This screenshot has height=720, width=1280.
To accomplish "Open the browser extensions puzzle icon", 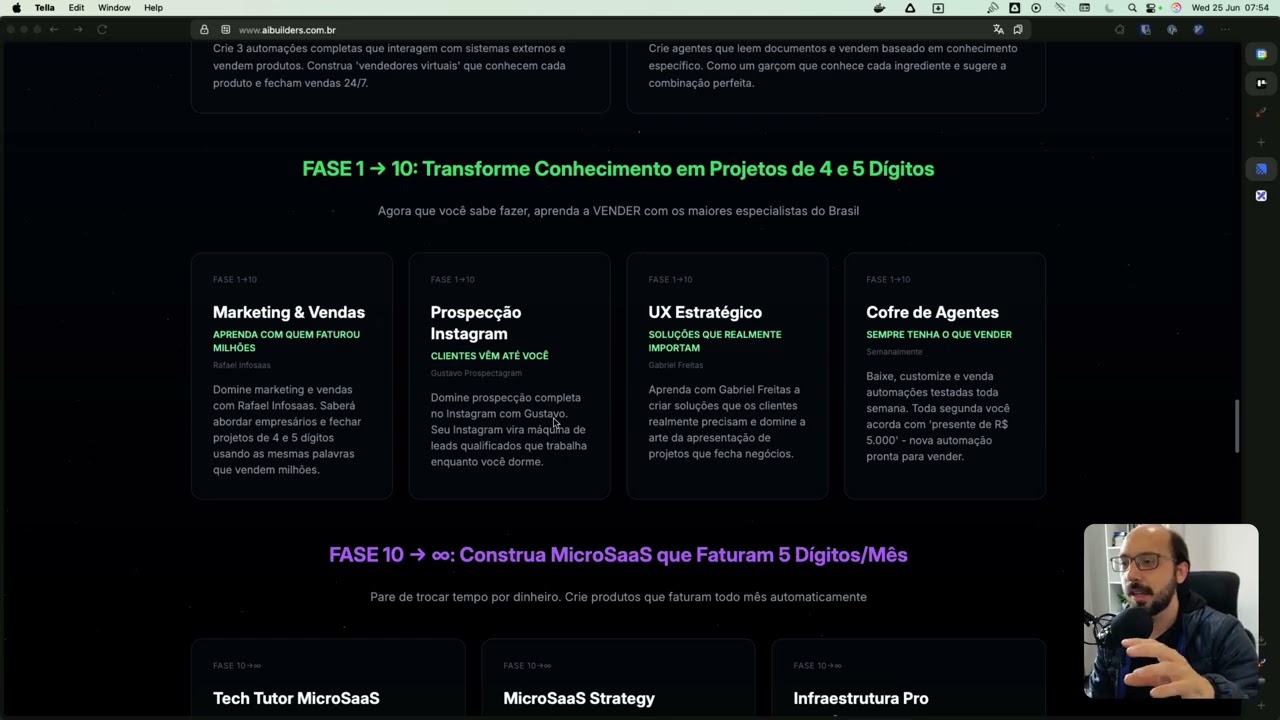I will 1119,30.
